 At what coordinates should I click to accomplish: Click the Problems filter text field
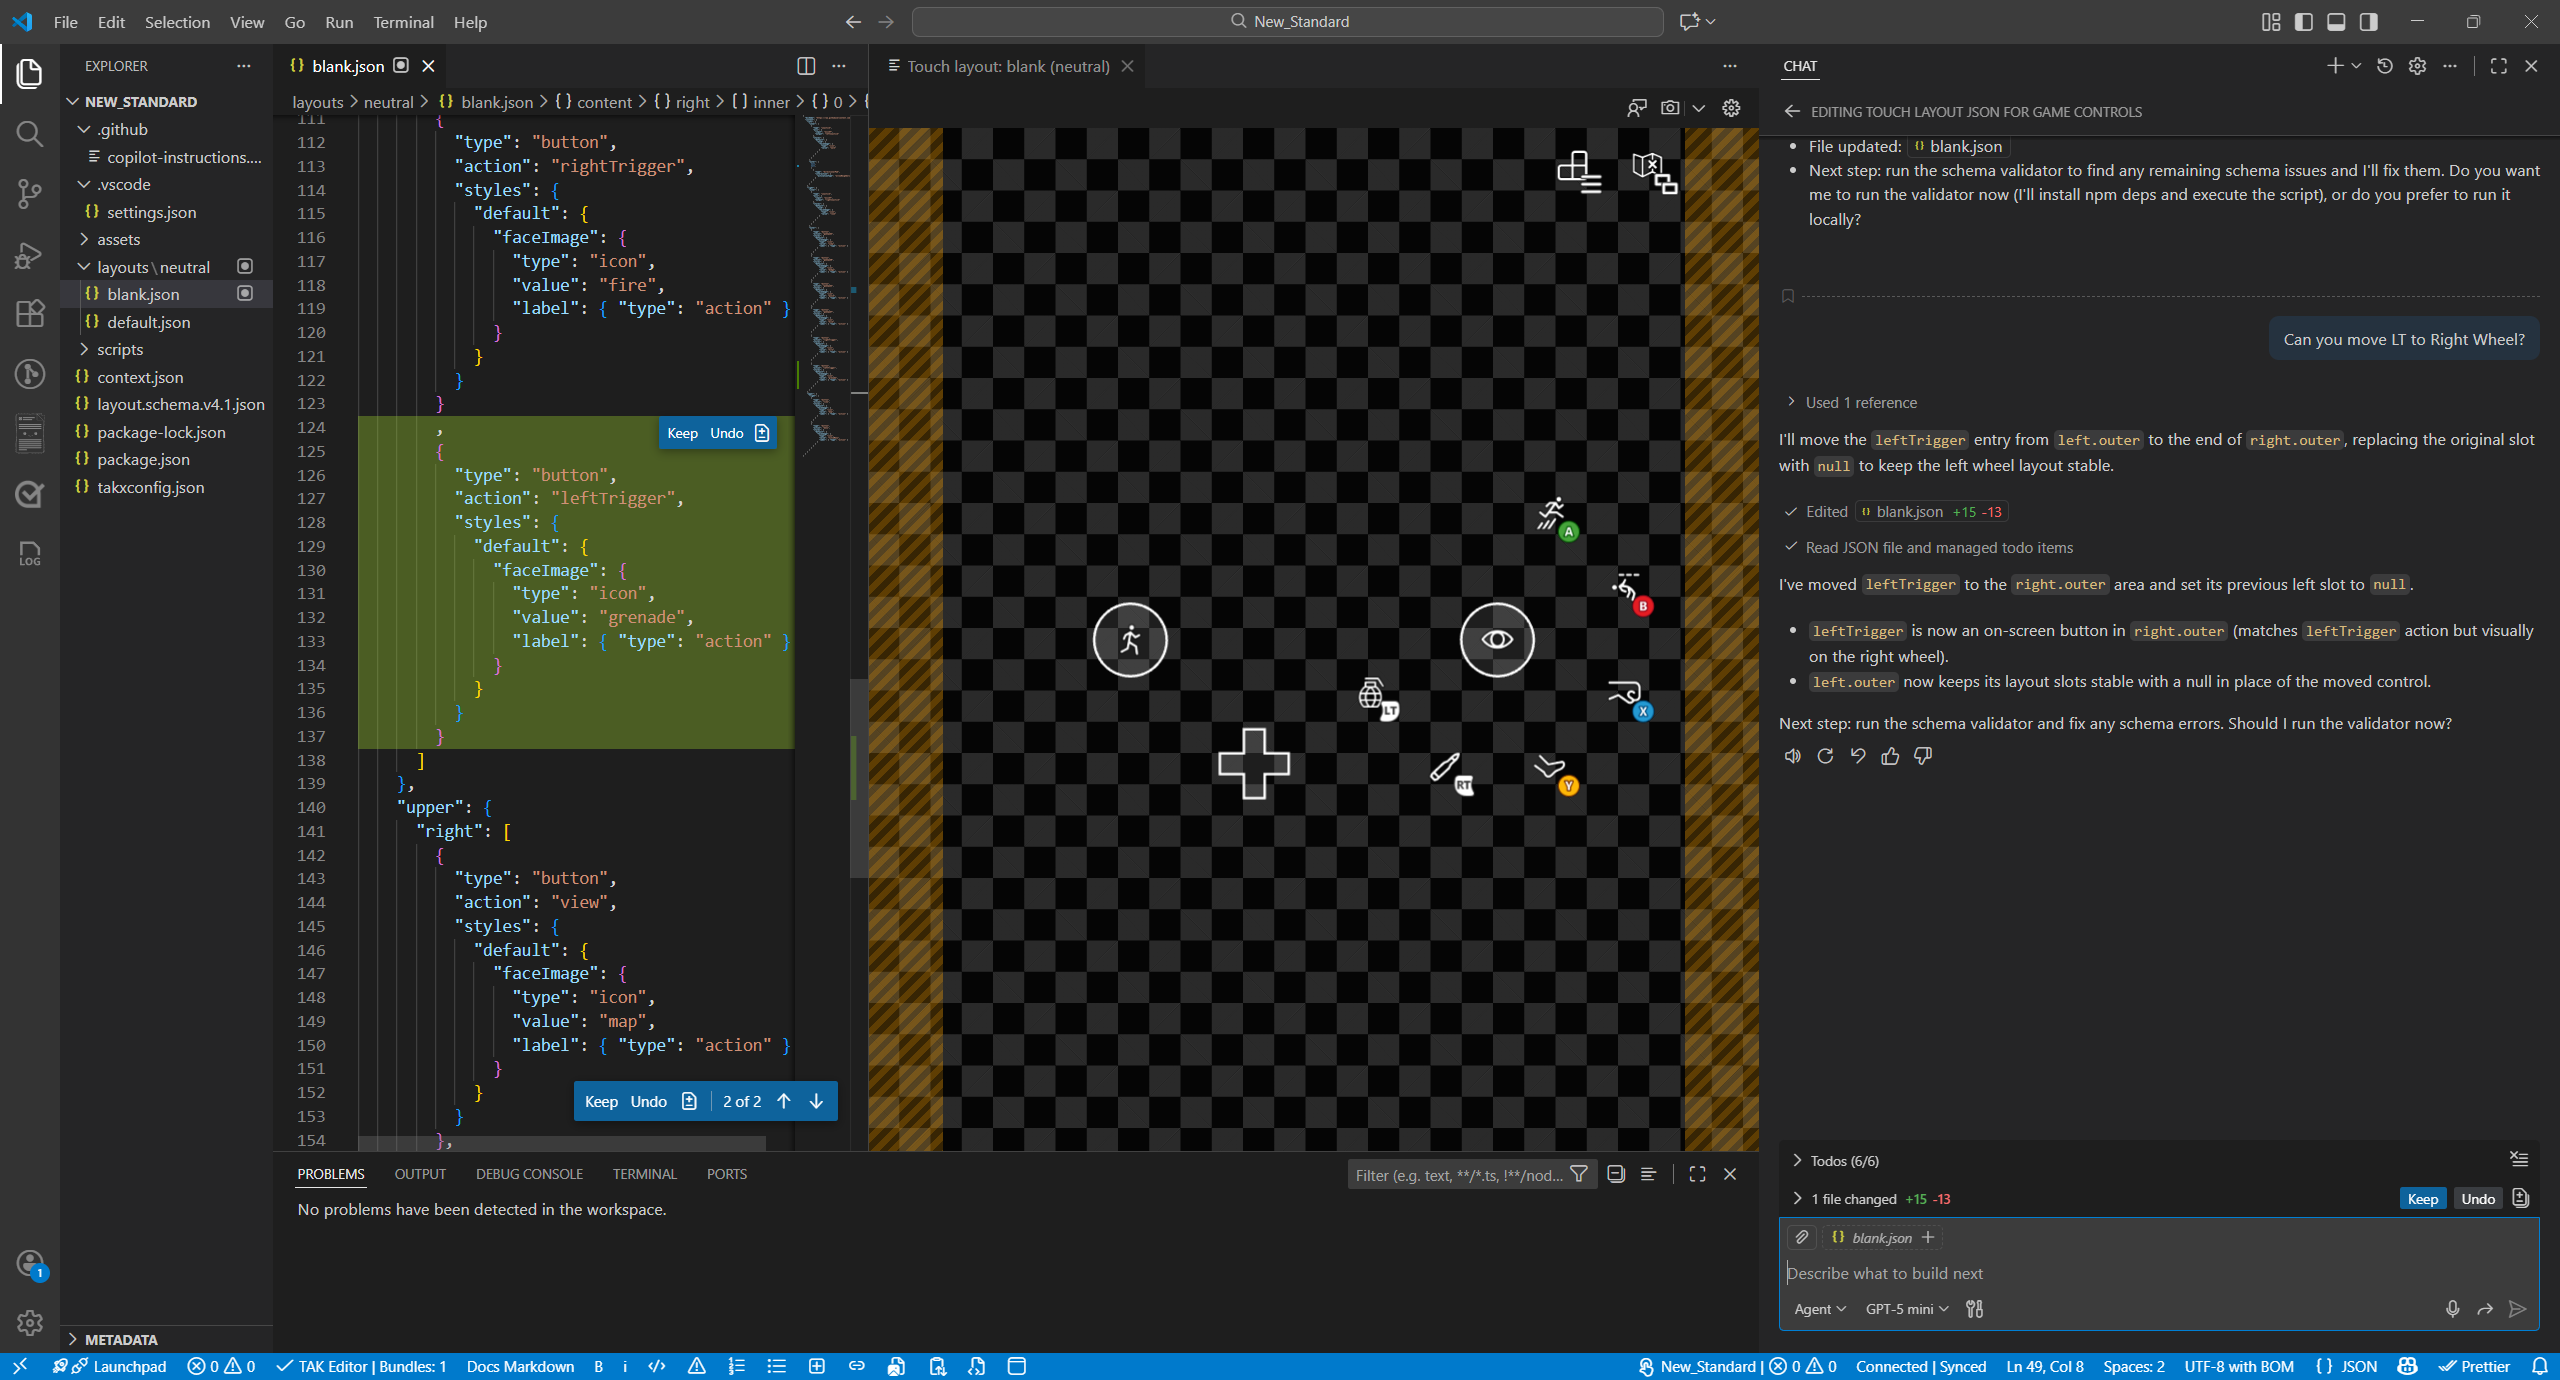1458,1175
